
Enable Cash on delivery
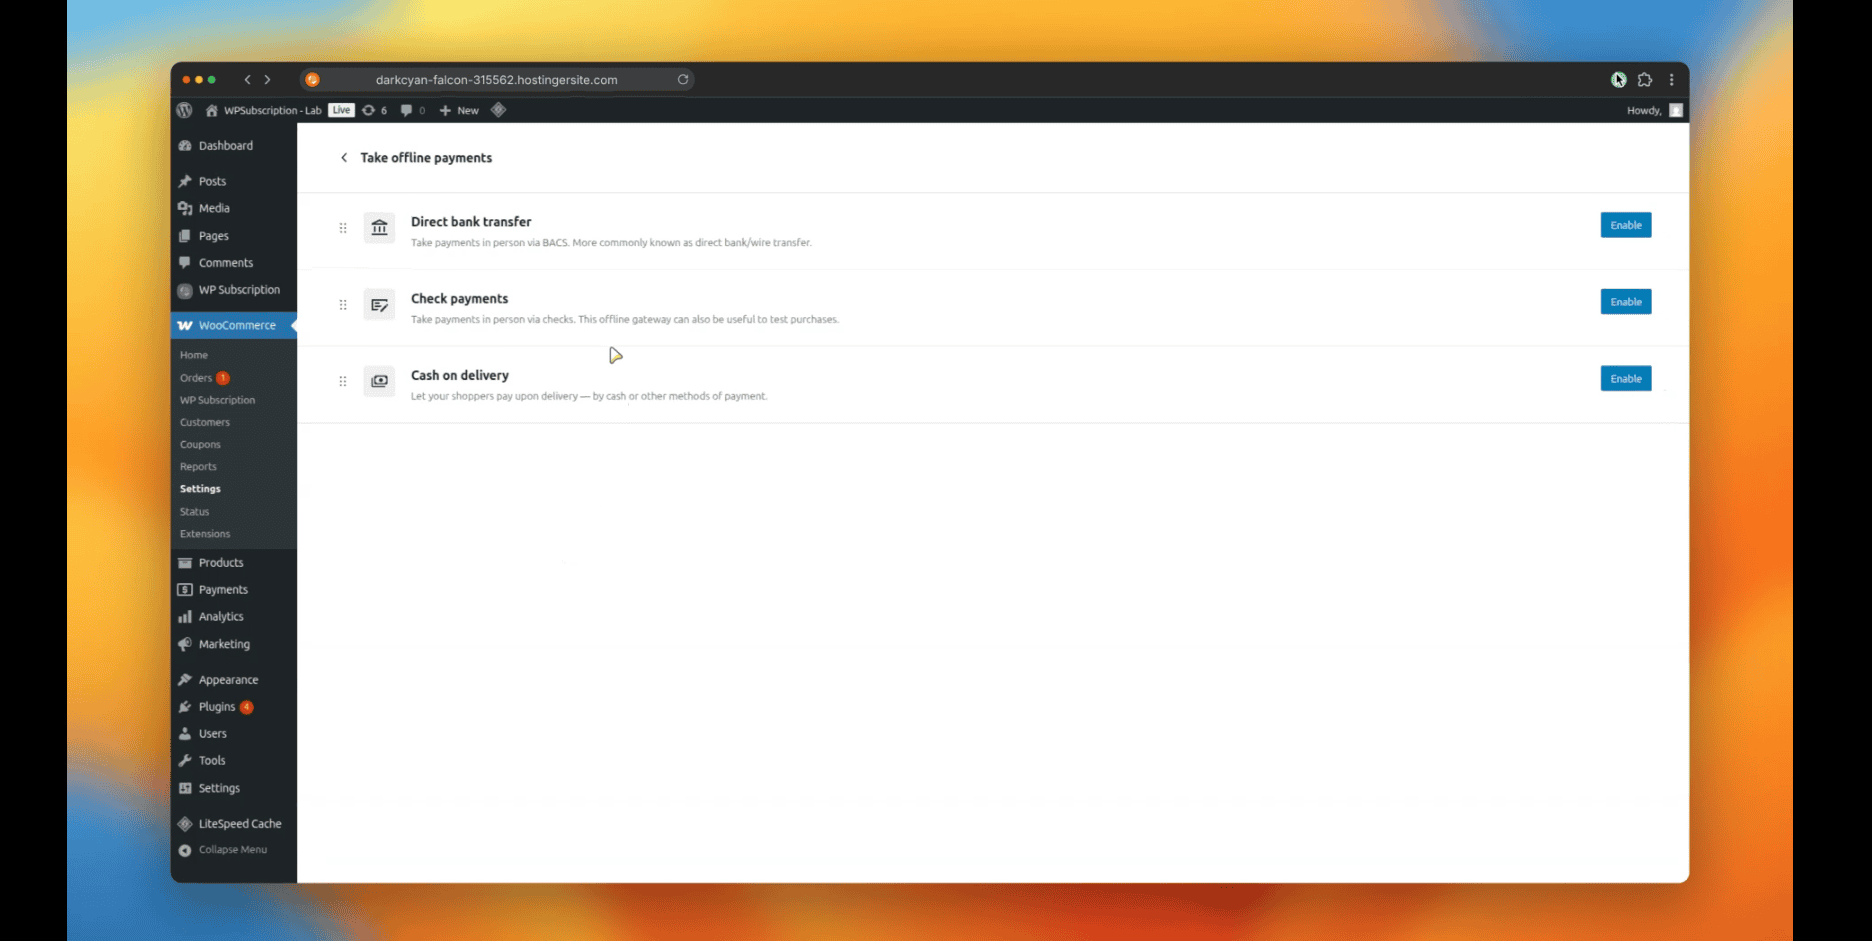[x=1625, y=378]
